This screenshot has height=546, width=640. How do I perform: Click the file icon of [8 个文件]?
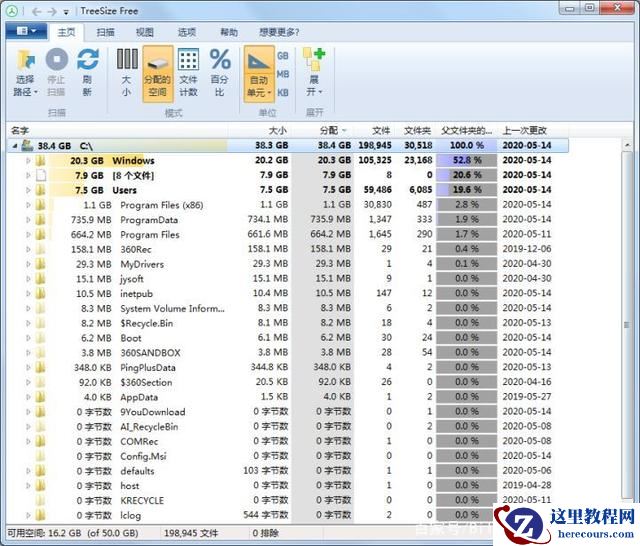click(x=41, y=175)
